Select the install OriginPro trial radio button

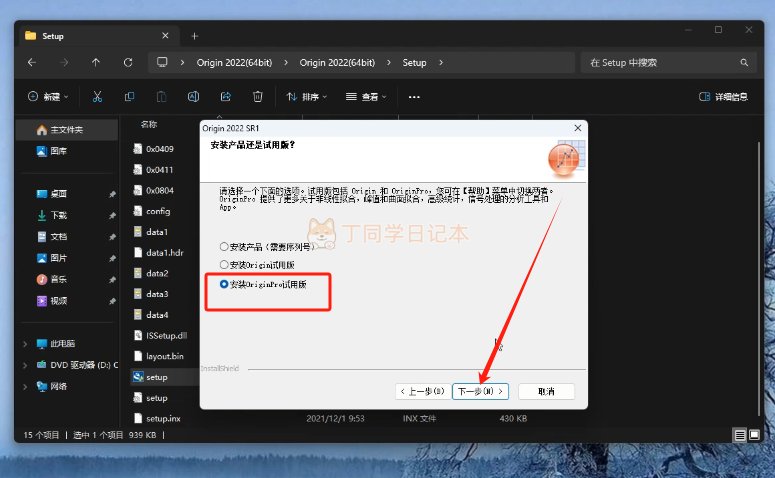point(224,285)
